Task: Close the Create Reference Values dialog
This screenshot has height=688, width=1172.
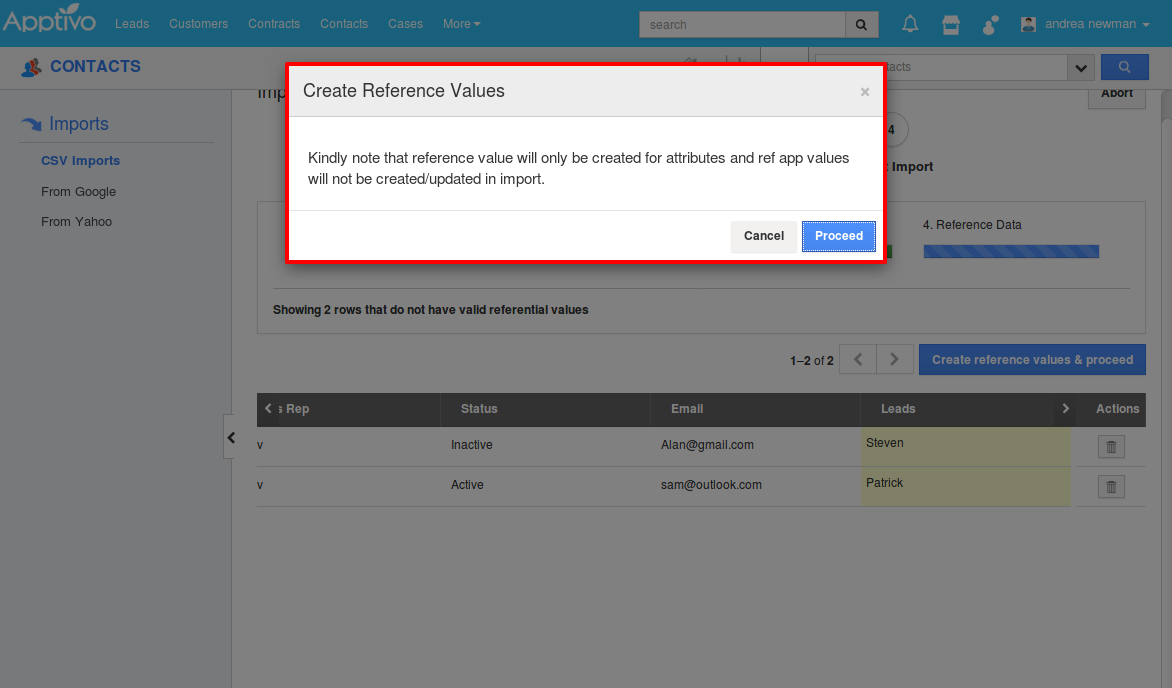Action: tap(865, 92)
